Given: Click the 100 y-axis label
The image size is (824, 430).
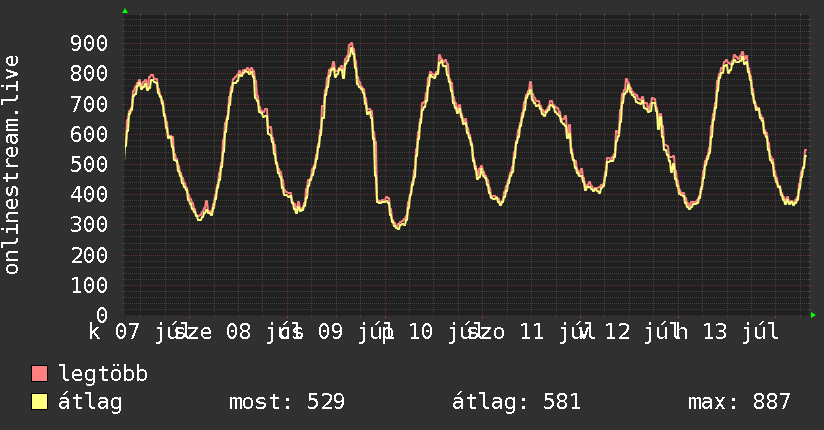Looking at the screenshot, I should [x=89, y=285].
